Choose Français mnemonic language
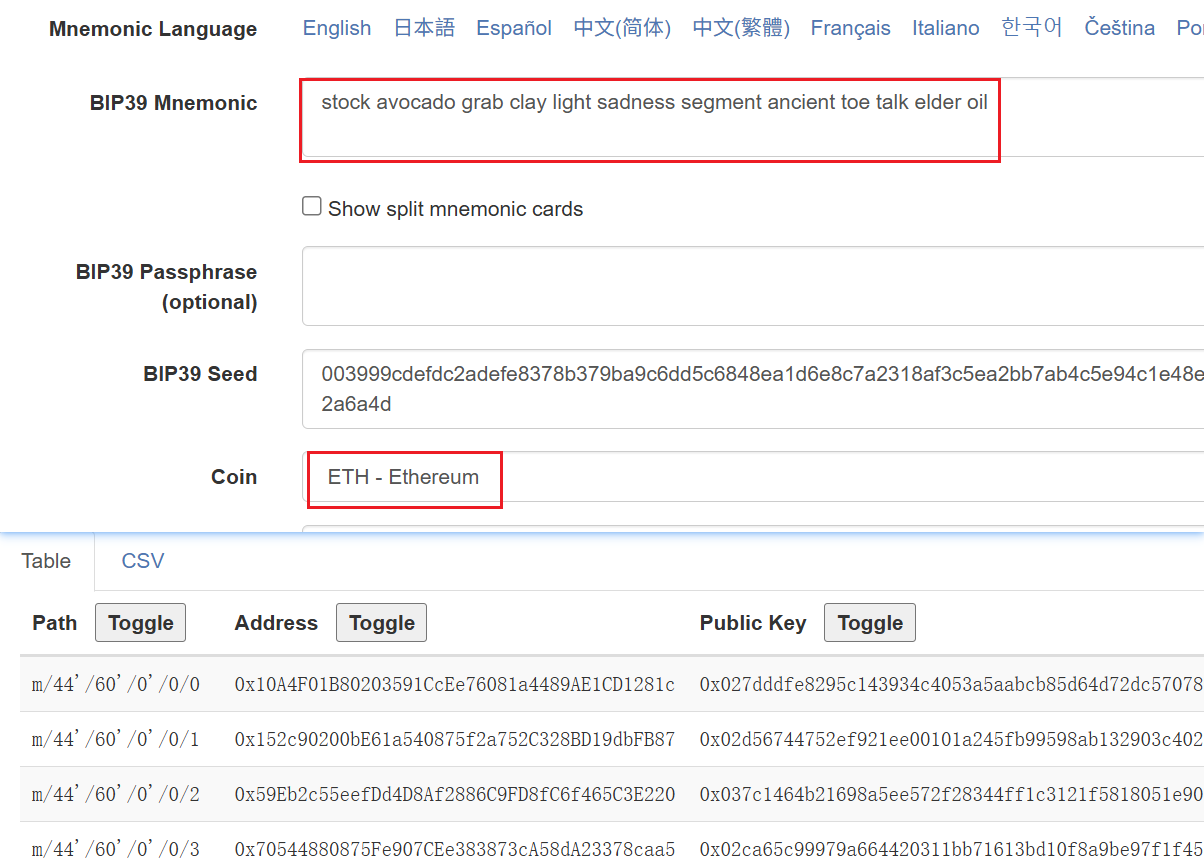Image resolution: width=1204 pixels, height=859 pixels. (850, 28)
